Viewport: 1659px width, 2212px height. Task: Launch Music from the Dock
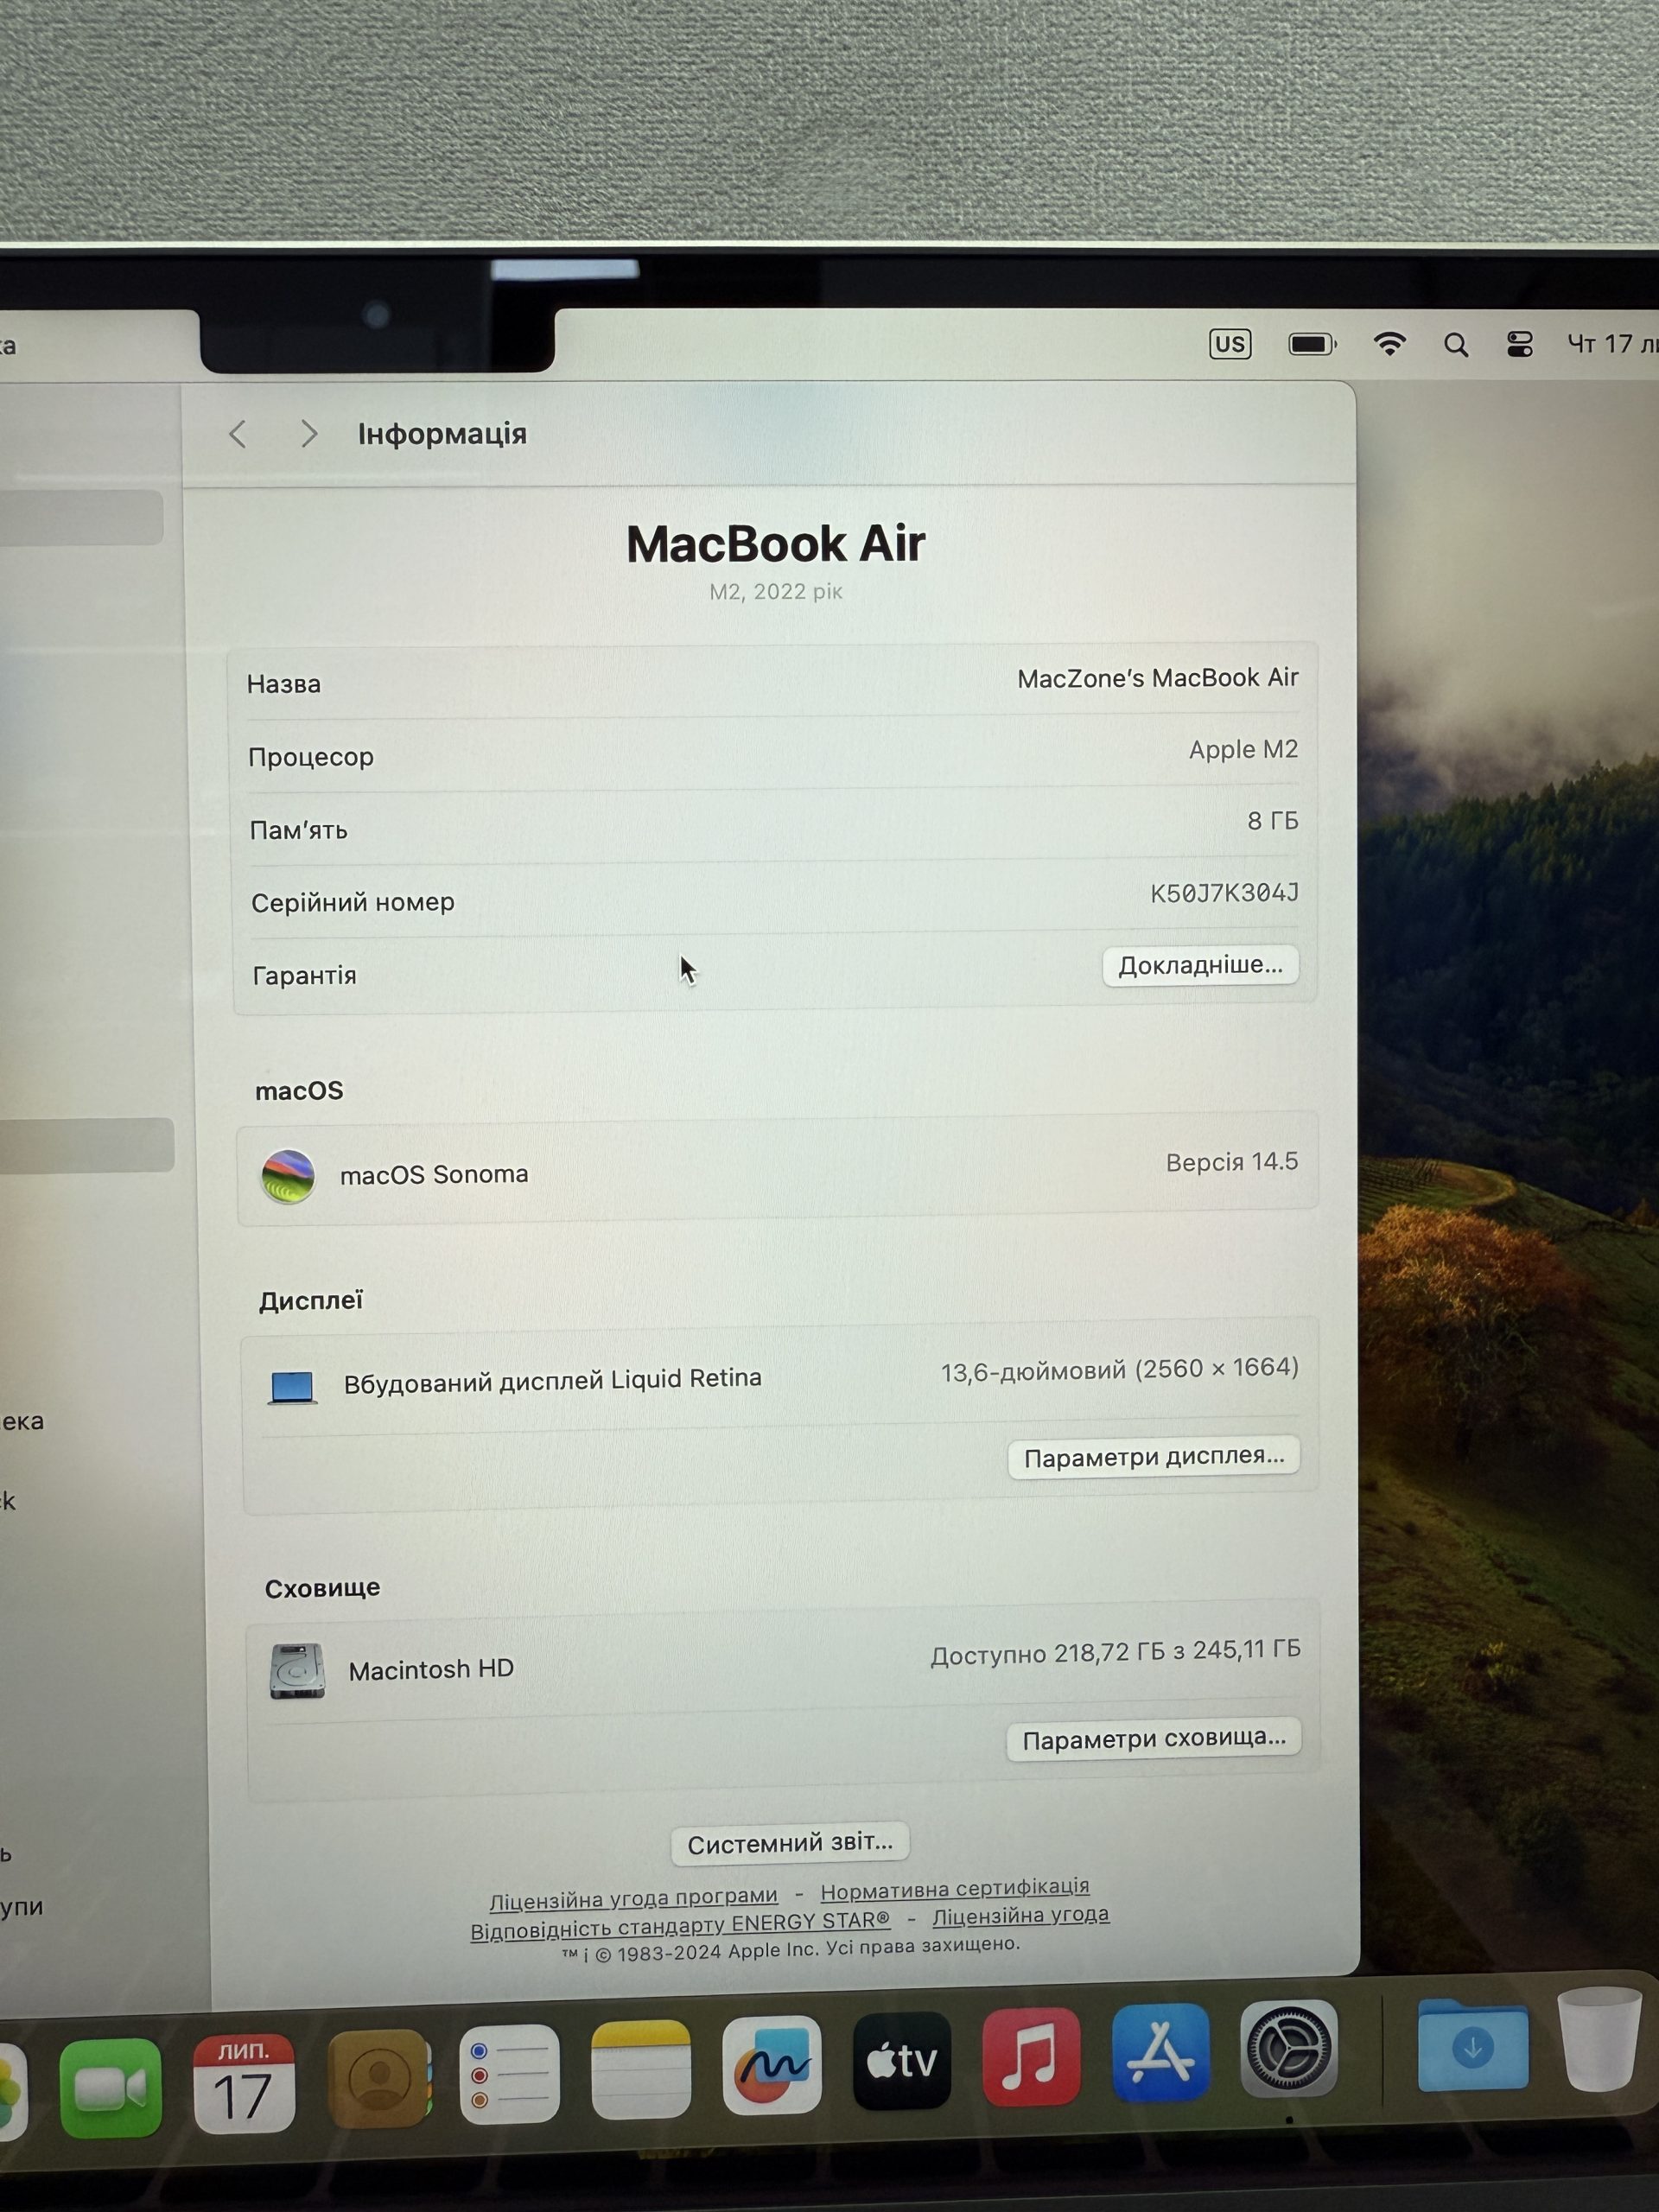coord(1031,2056)
